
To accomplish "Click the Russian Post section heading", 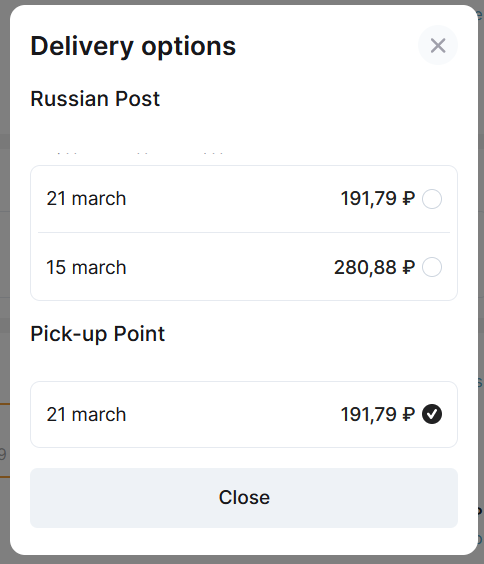I will pos(95,99).
